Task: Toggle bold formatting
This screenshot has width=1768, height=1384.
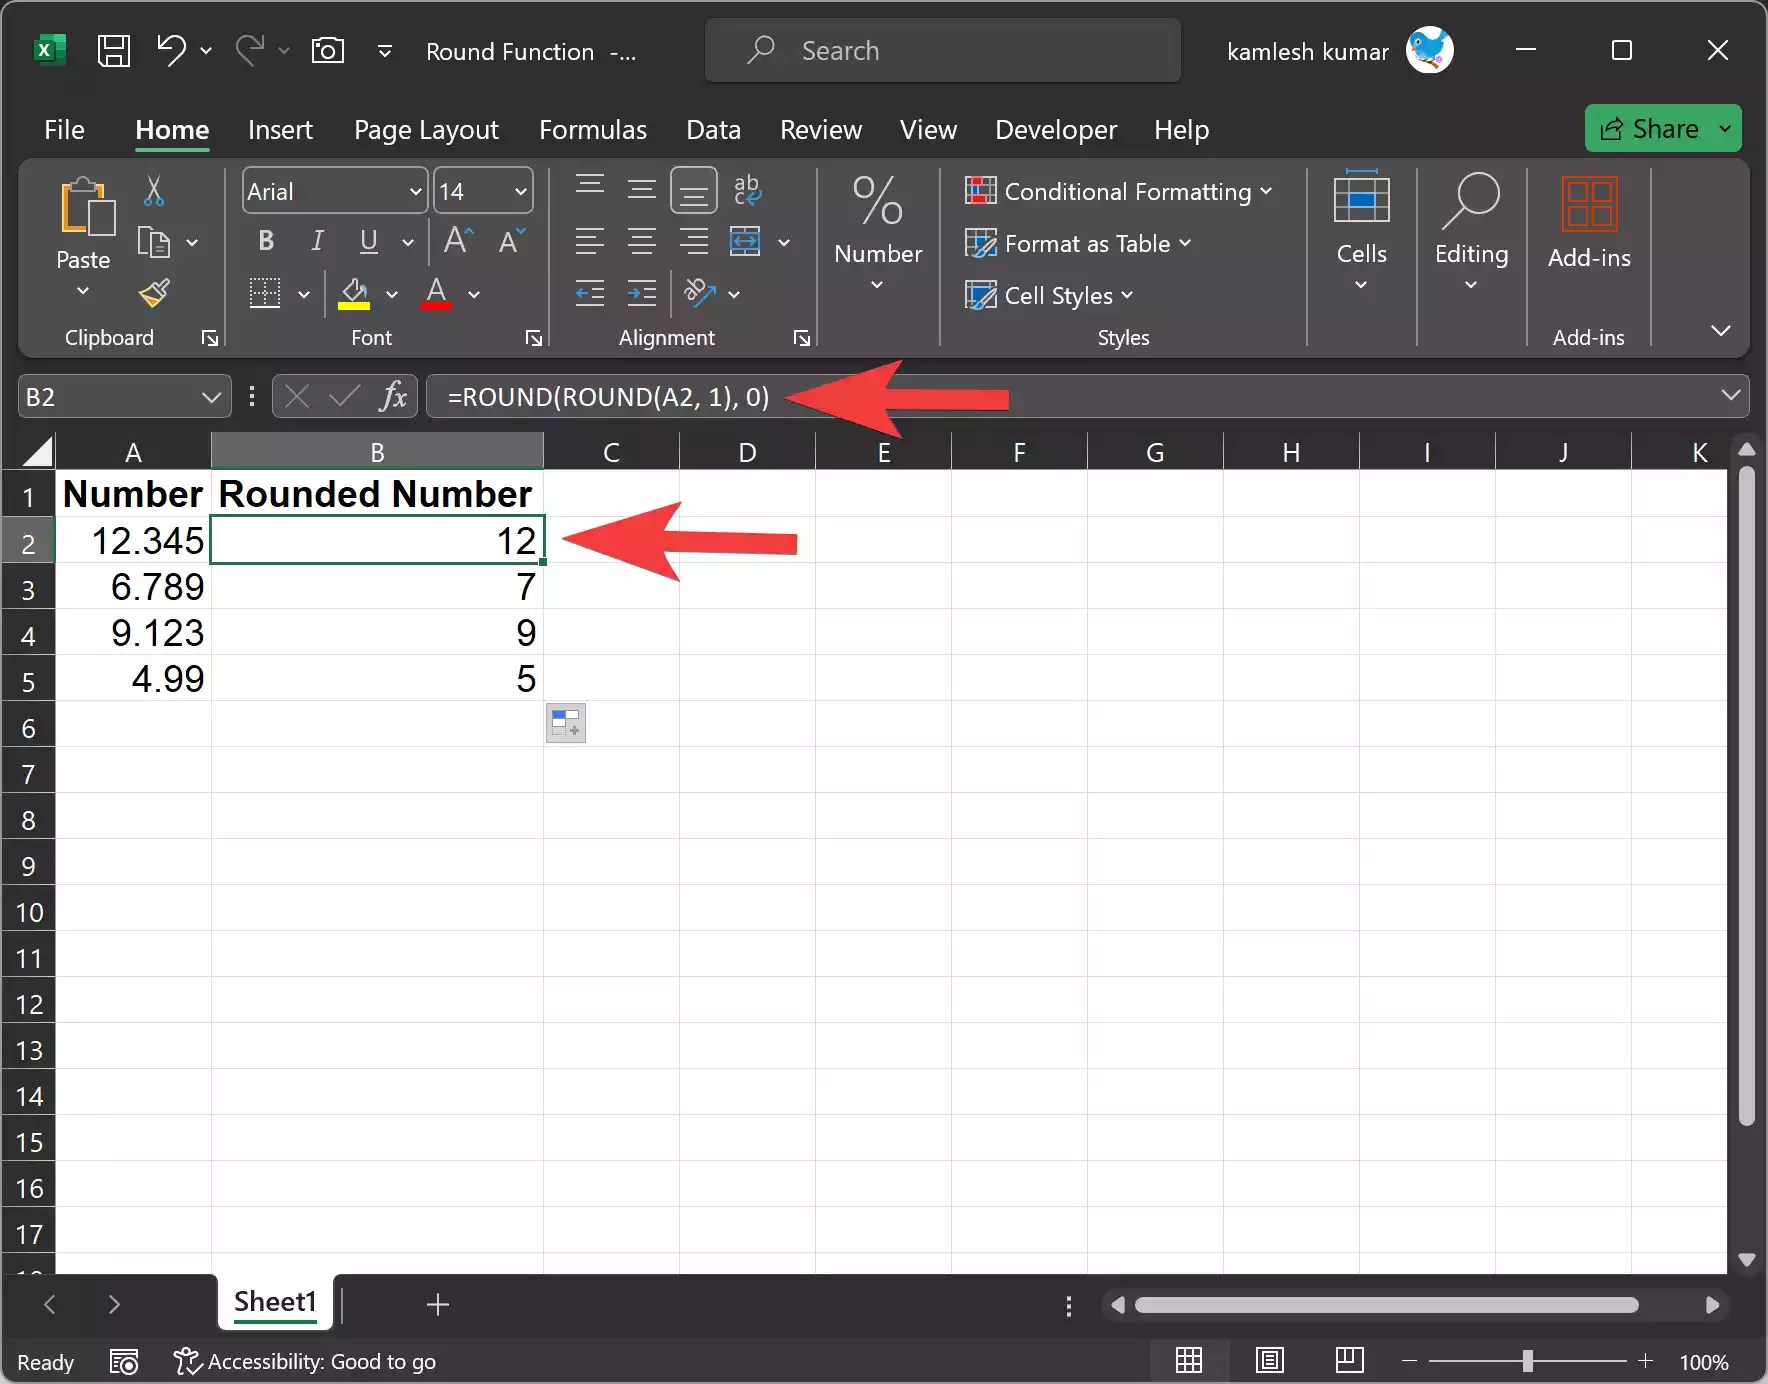Action: pyautogui.click(x=265, y=240)
